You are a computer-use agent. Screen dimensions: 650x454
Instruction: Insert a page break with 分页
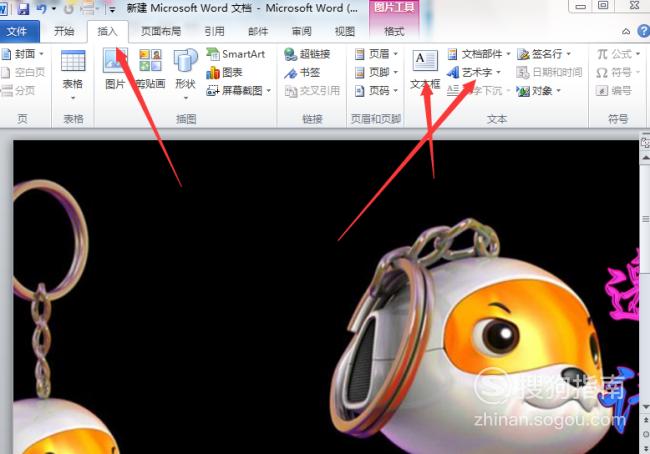[19, 90]
